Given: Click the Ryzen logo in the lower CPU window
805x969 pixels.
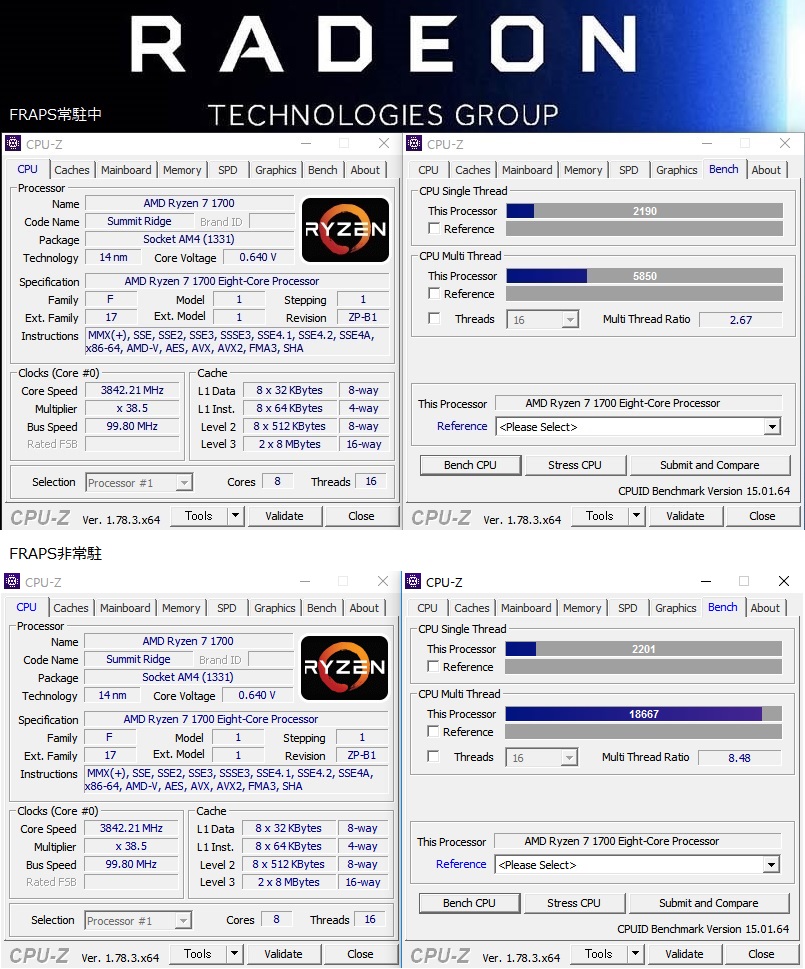Looking at the screenshot, I should pyautogui.click(x=343, y=668).
